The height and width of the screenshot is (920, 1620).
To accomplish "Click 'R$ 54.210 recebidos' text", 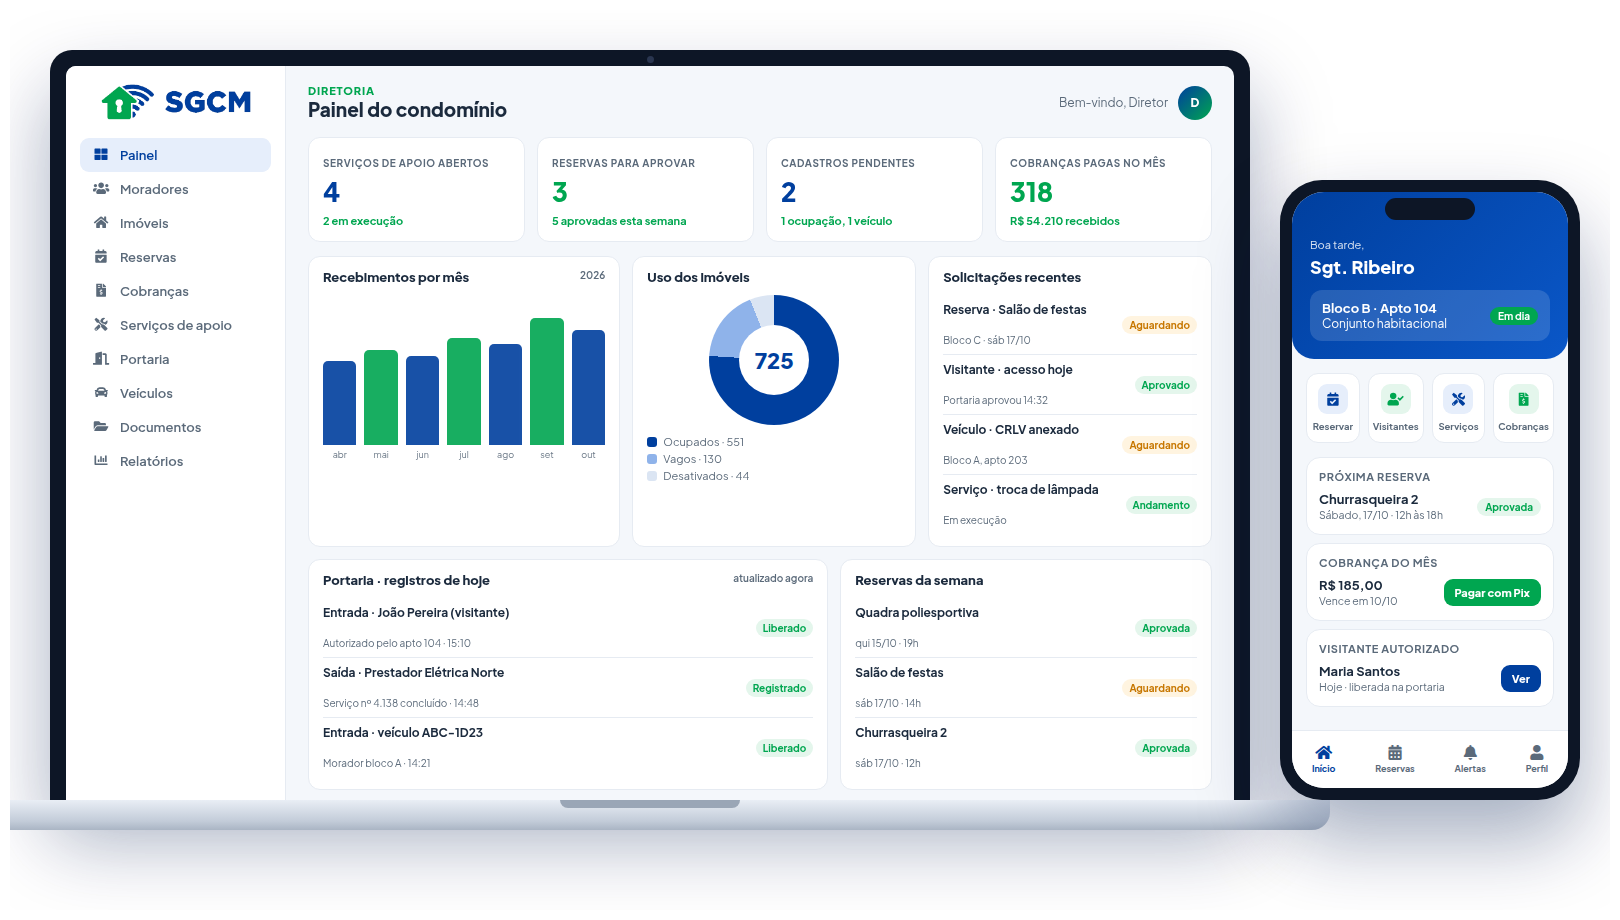I will point(1065,221).
